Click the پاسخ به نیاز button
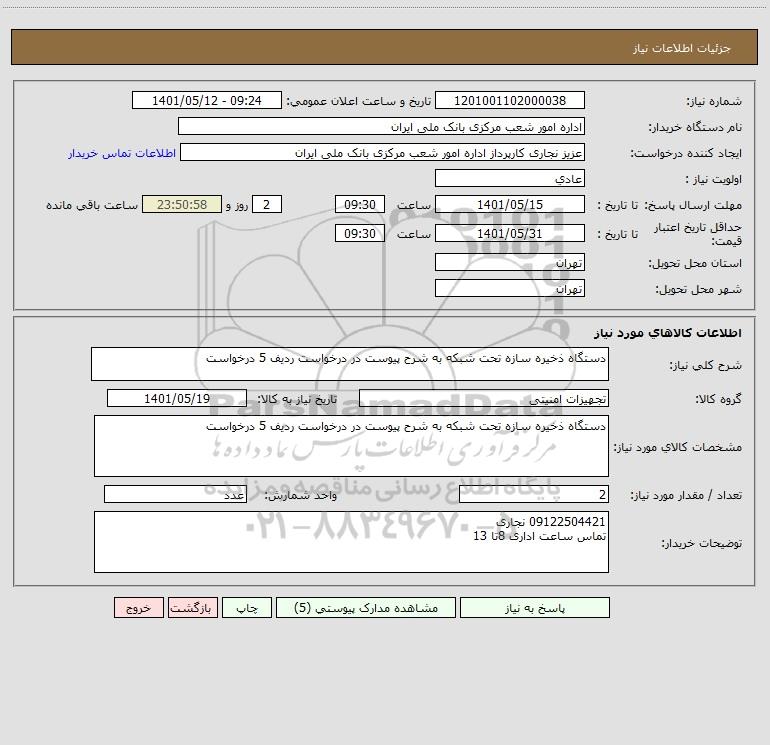Viewport: 770px width, 745px height. point(535,607)
